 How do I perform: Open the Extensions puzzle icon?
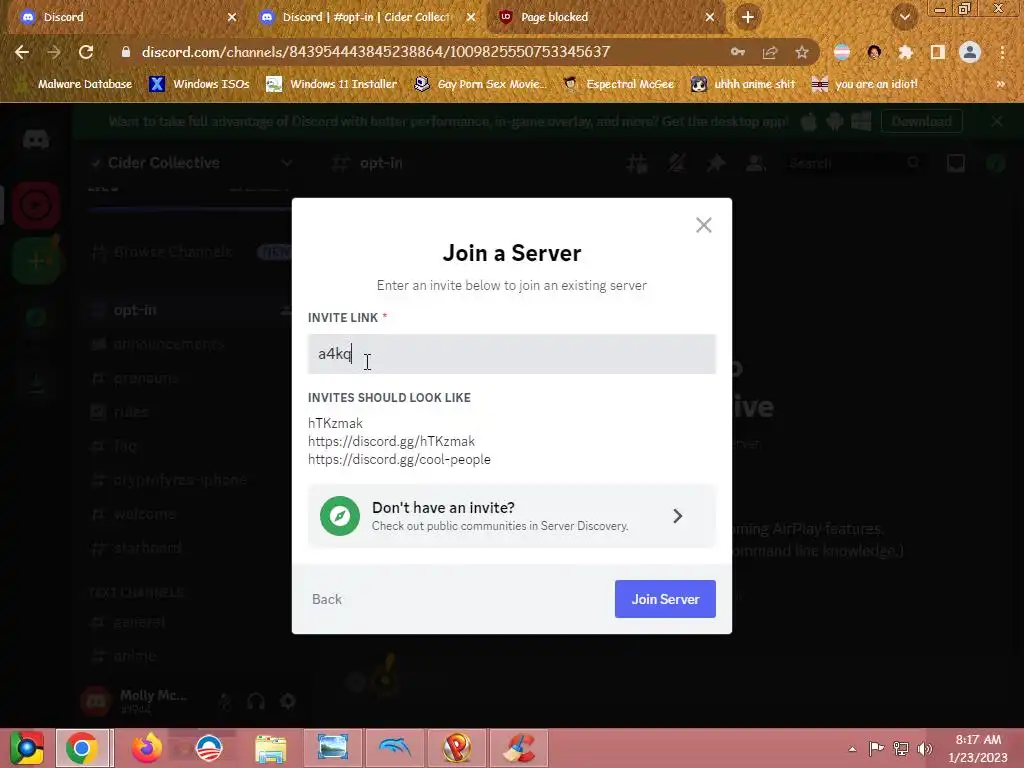(906, 52)
